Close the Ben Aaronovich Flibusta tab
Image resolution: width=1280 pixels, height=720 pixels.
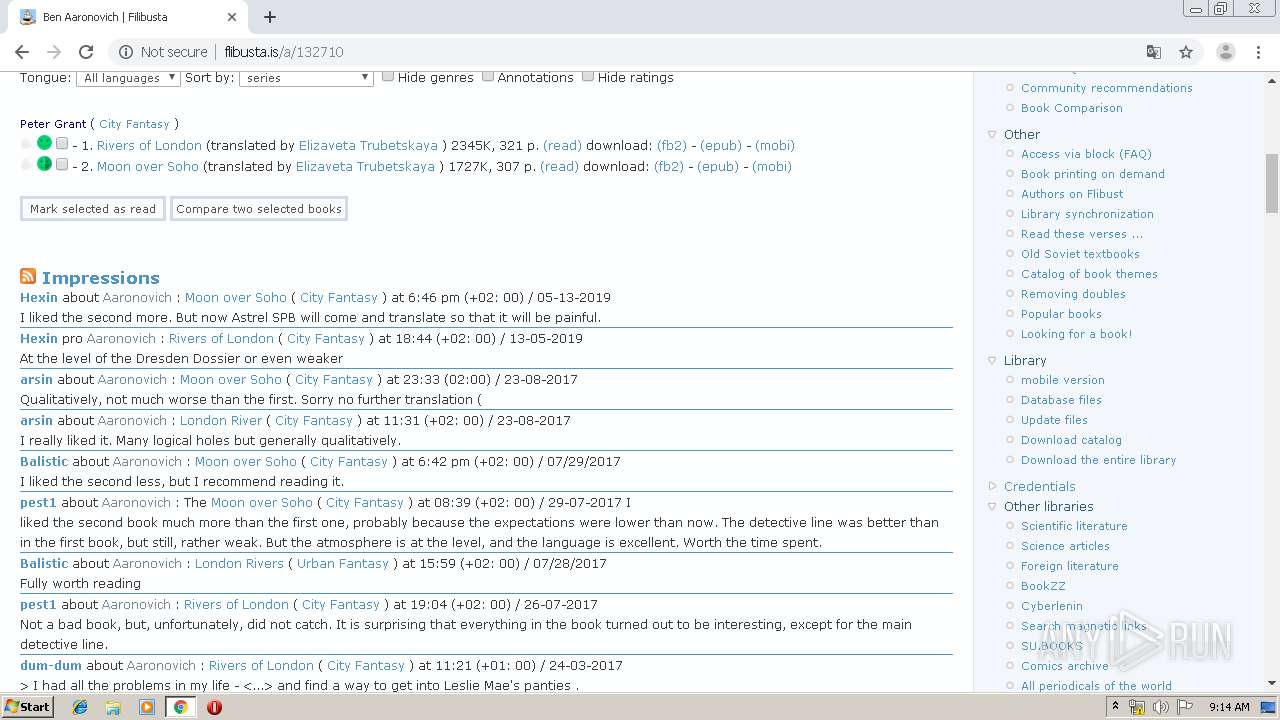click(x=232, y=17)
